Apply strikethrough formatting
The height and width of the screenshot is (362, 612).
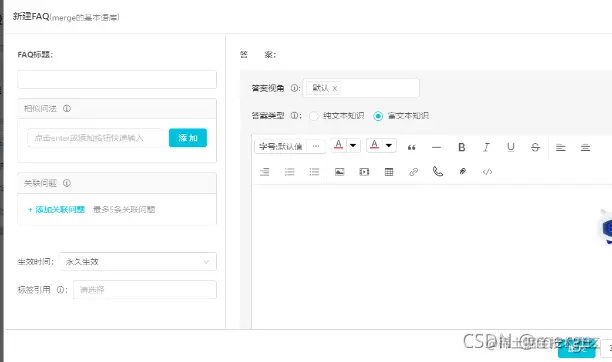536,147
